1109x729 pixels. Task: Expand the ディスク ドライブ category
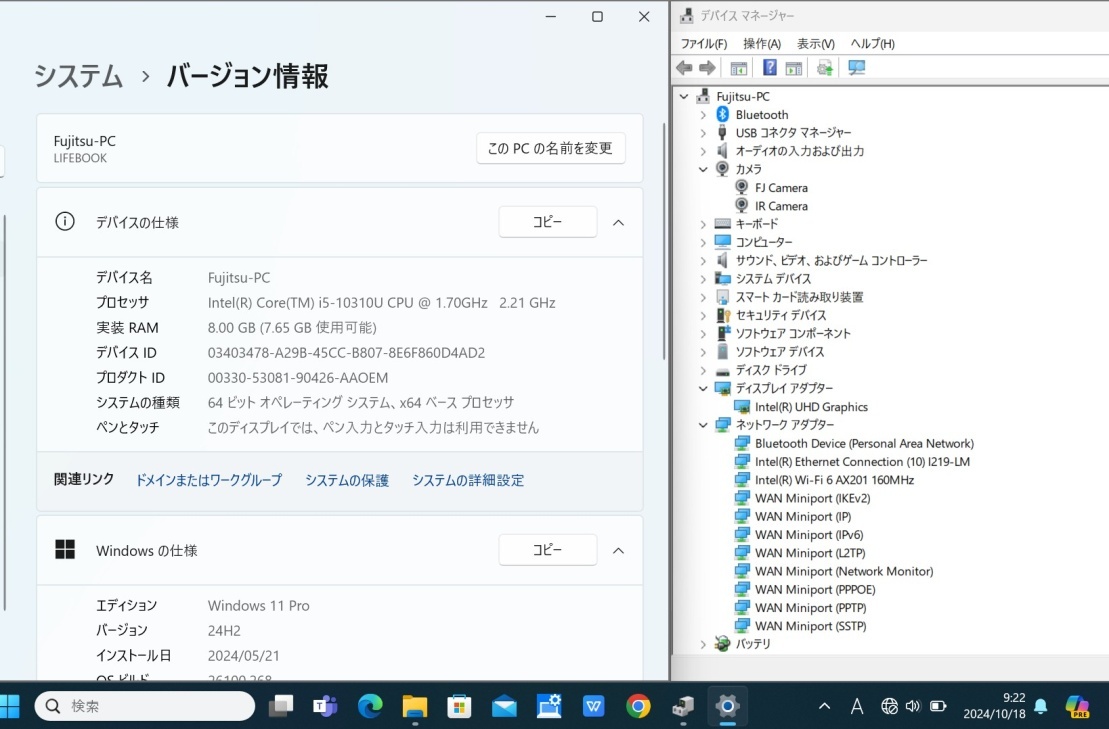[703, 371]
